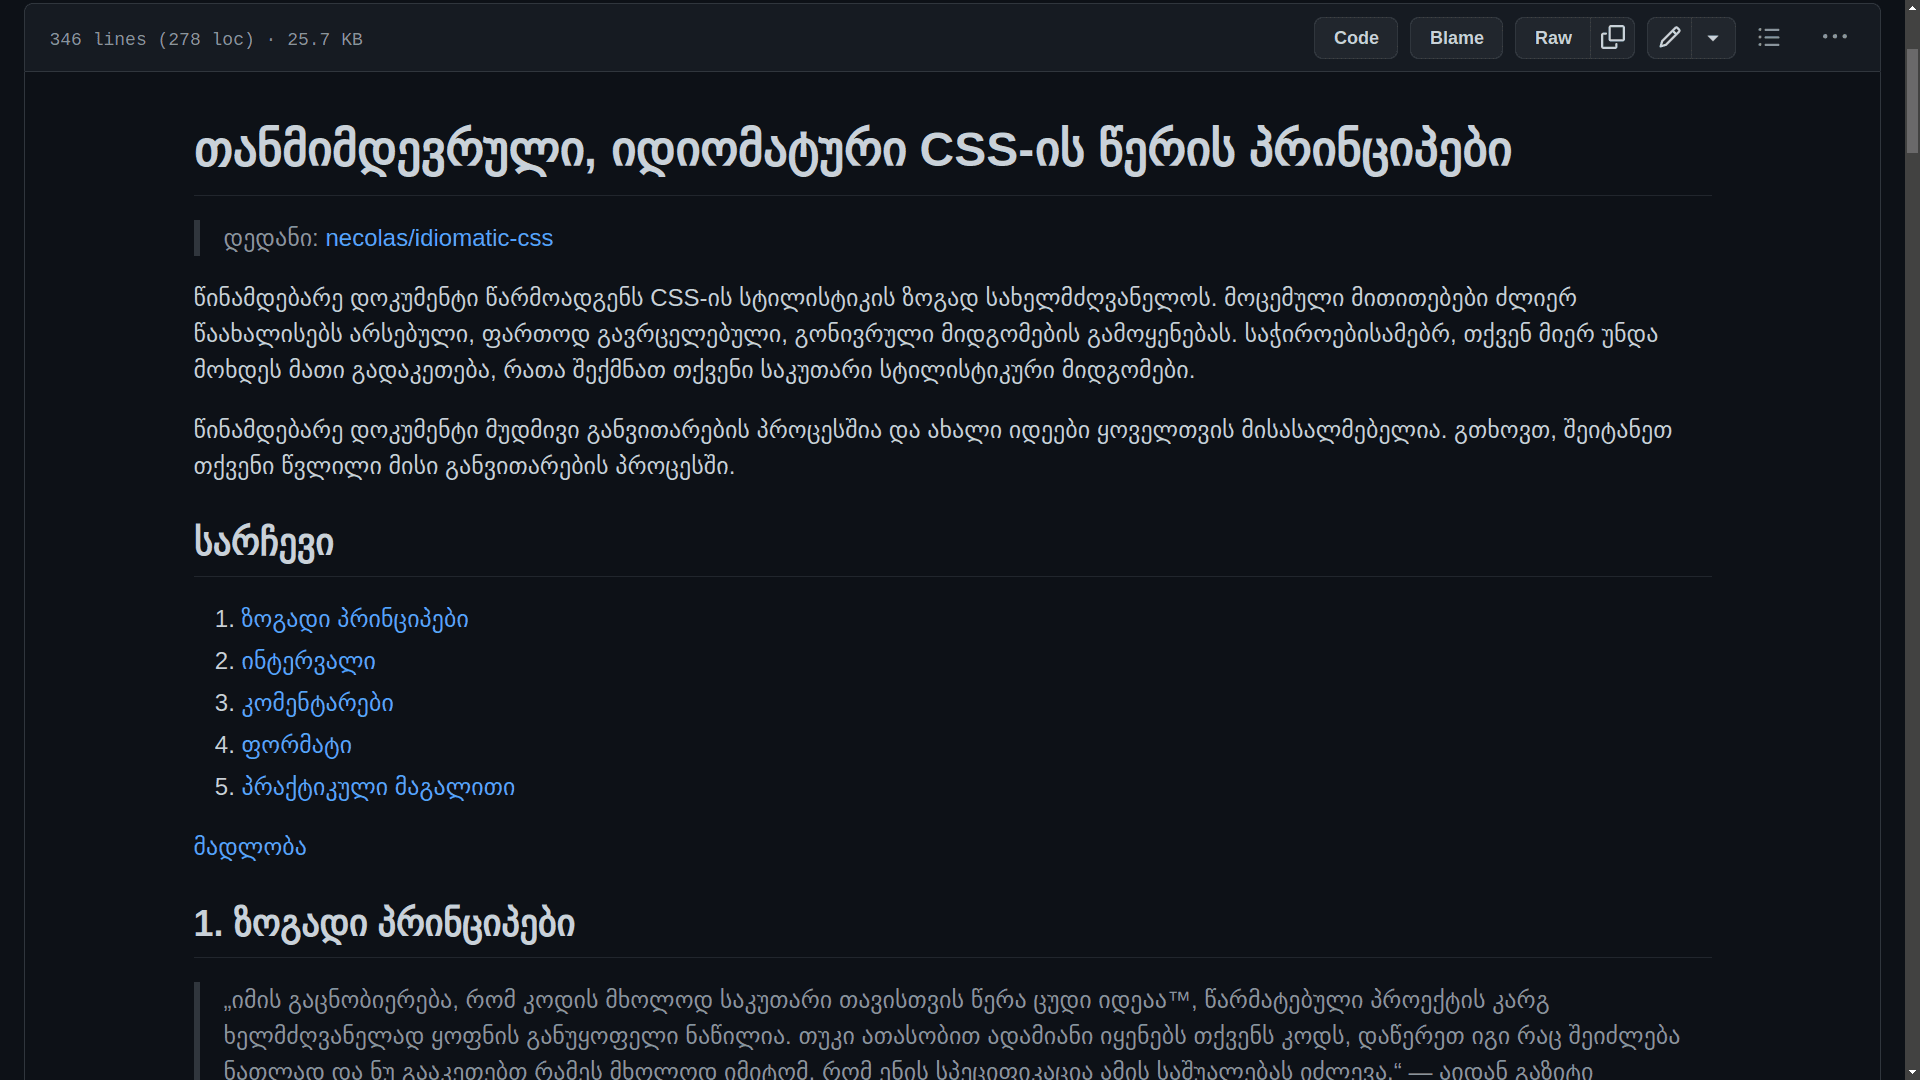Screen dimensions: 1920x1080
Task: Open the necolas/idiomatic-css source link
Action: pos(438,237)
